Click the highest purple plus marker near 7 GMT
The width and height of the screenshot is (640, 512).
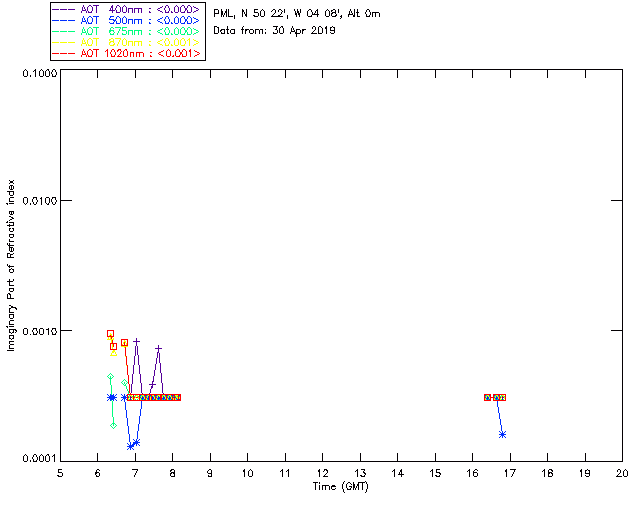[137, 341]
